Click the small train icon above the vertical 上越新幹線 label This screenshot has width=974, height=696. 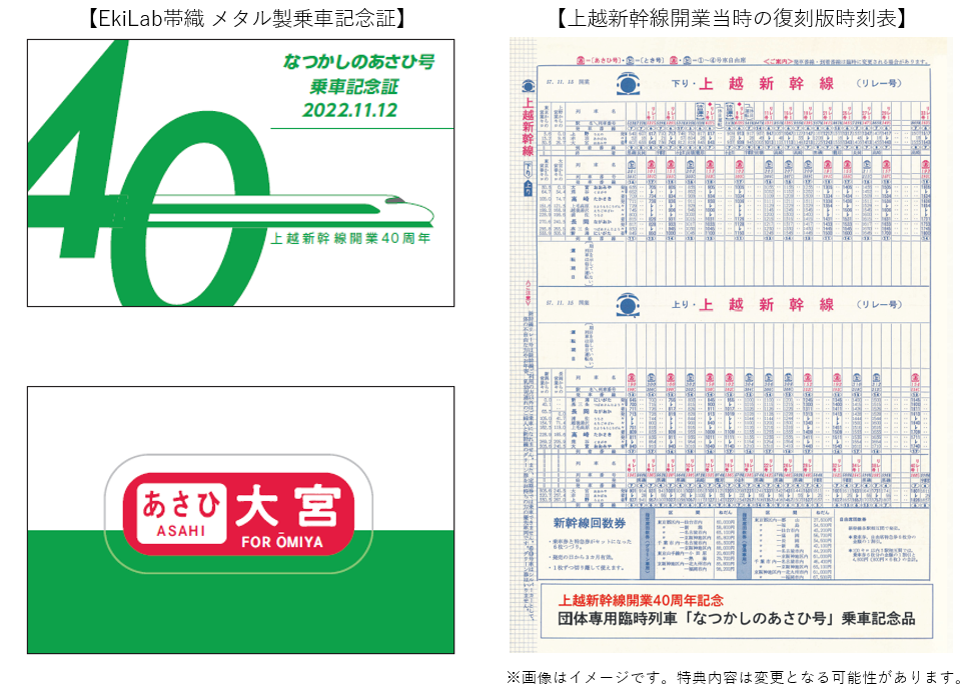(x=528, y=86)
